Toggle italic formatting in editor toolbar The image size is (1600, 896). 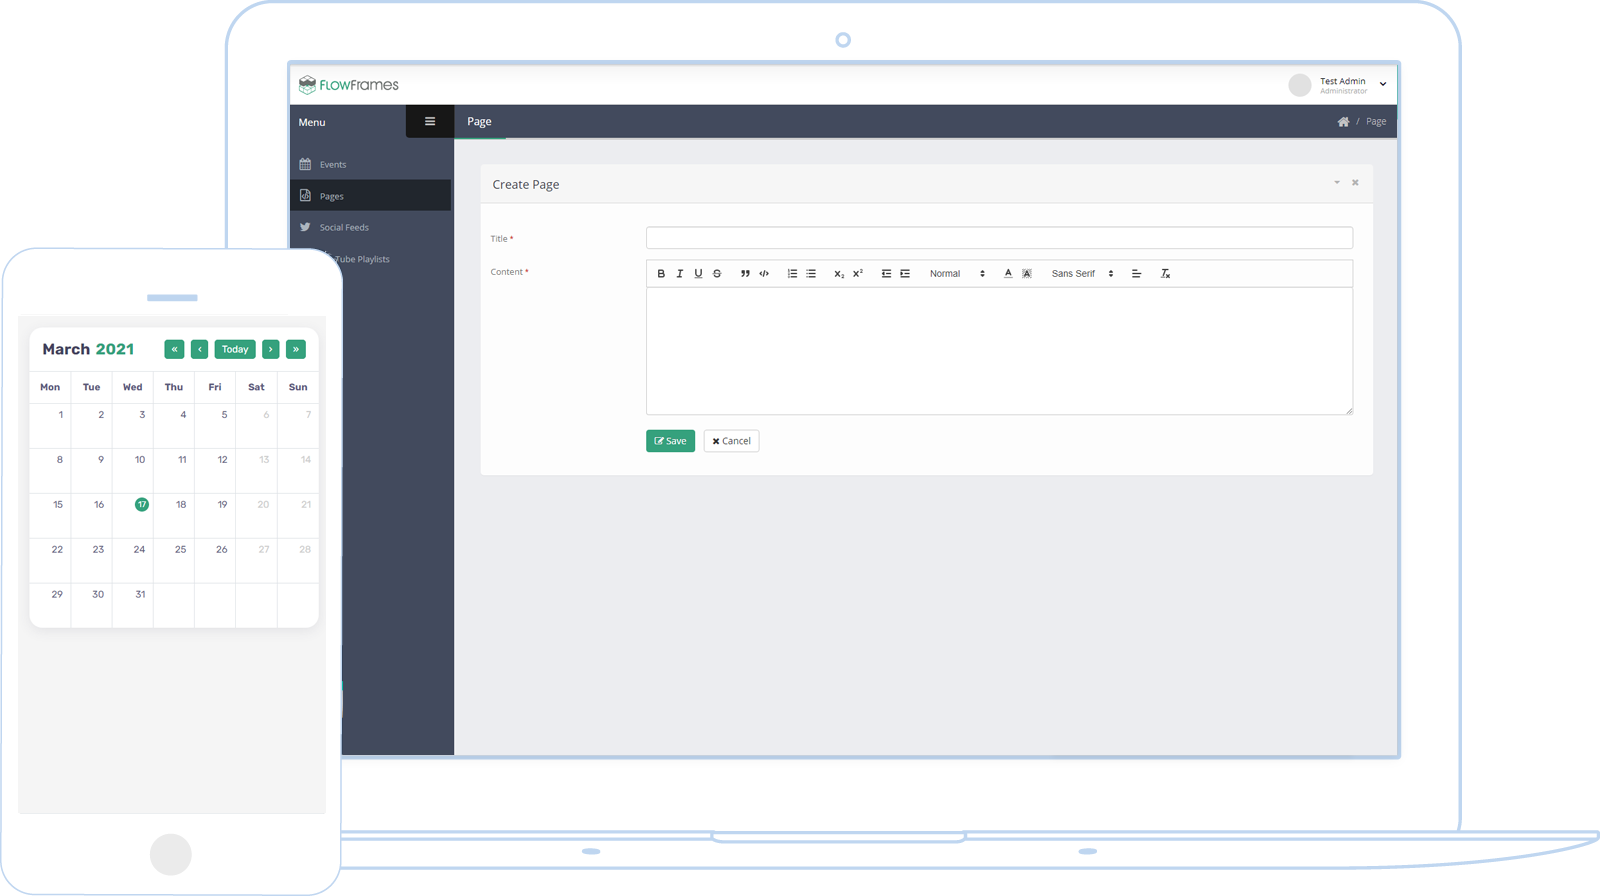(680, 274)
